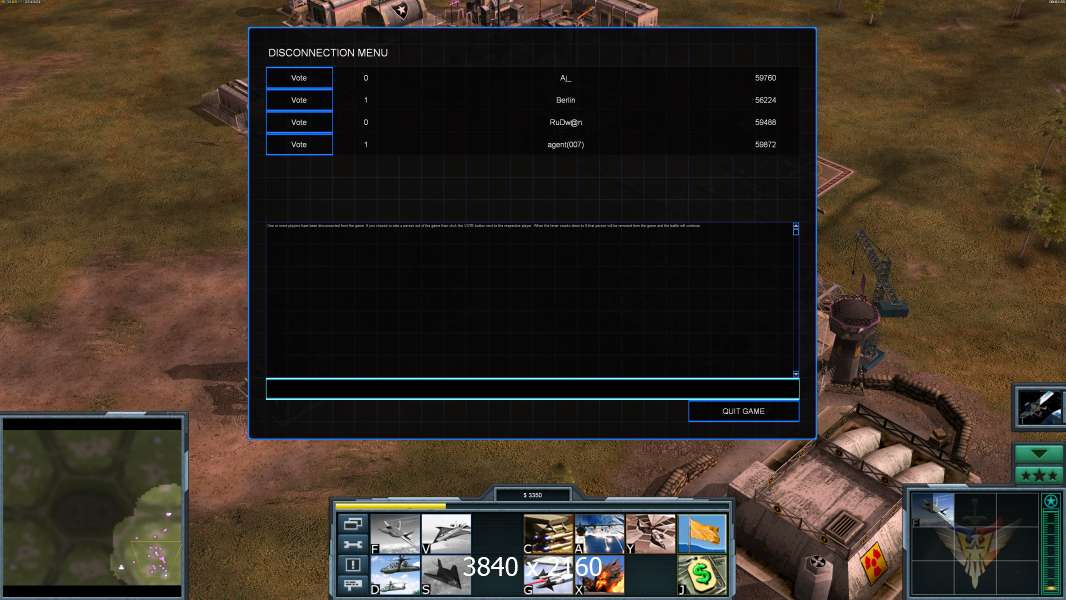Viewport: 1066px width, 600px height.
Task: Activate the satellite power icon
Action: coord(1040,406)
